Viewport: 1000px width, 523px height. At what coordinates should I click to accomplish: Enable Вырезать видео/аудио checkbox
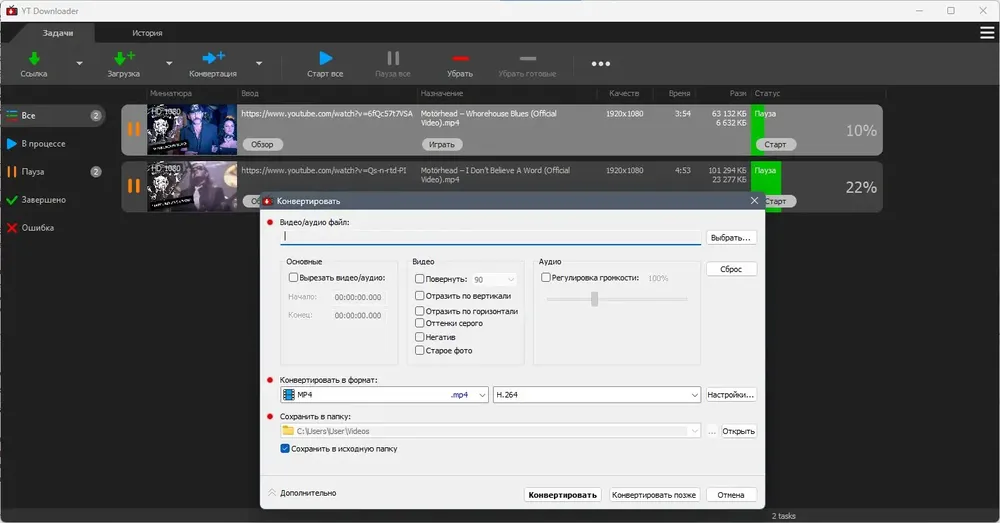click(293, 277)
